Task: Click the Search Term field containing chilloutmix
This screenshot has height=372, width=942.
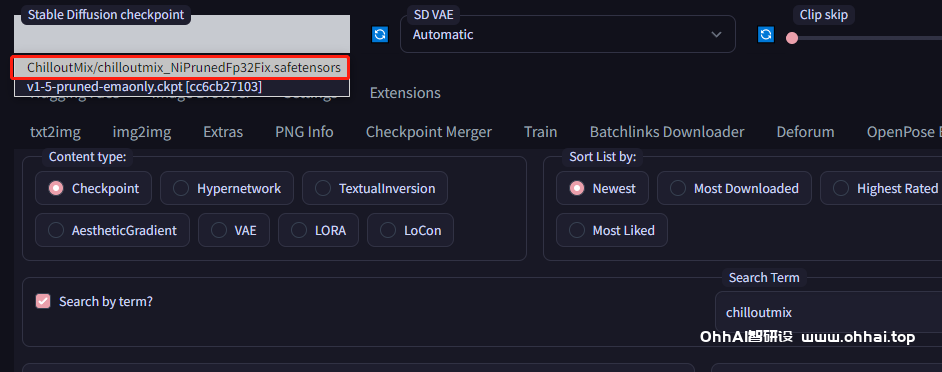Action: coord(828,312)
